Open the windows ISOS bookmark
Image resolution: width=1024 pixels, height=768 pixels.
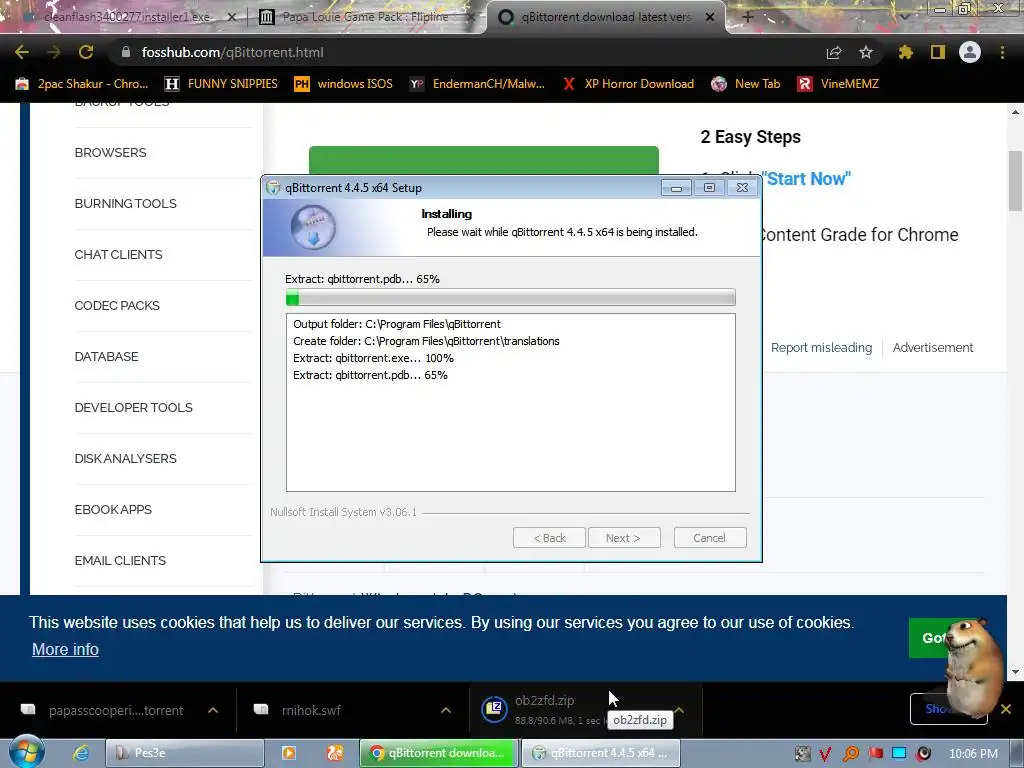(344, 84)
